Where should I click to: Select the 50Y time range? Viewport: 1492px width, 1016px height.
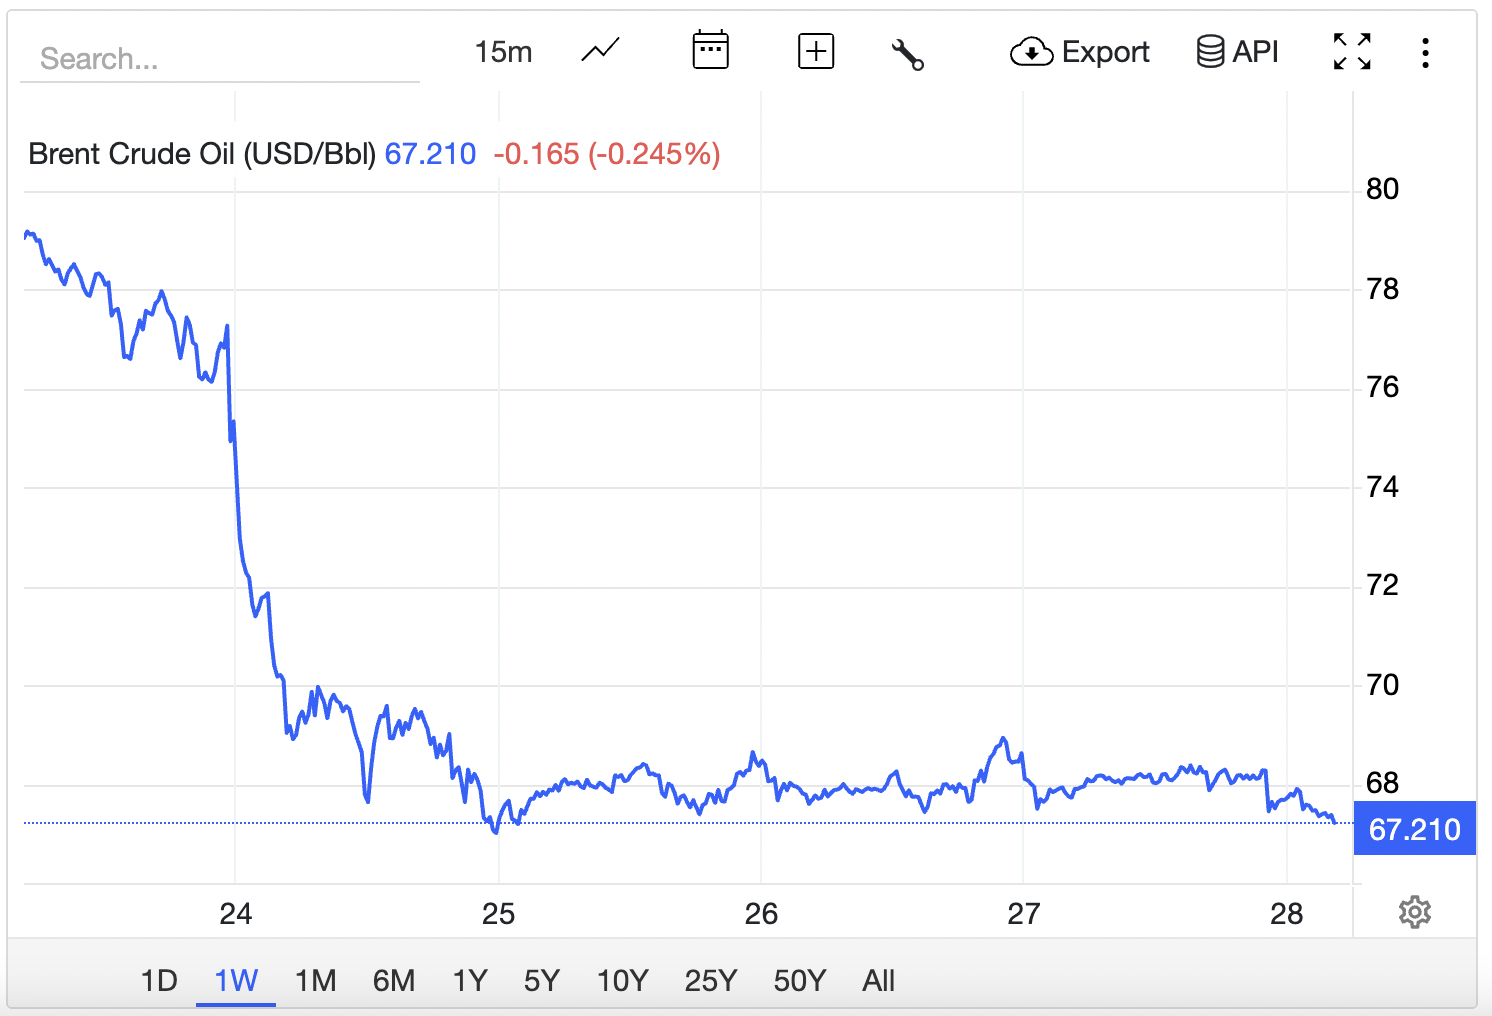point(800,980)
